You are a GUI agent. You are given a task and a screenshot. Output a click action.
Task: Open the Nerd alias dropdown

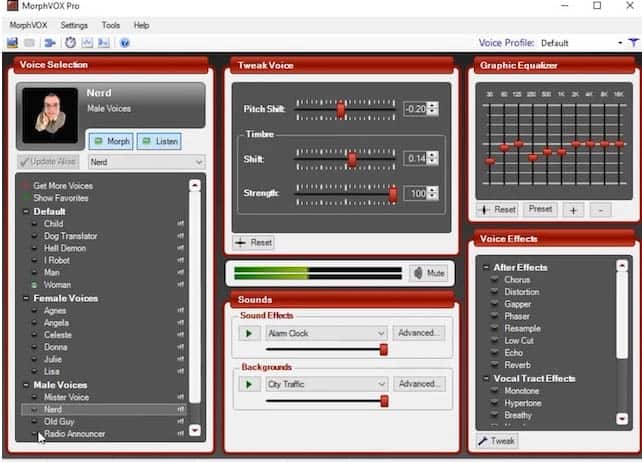(x=147, y=162)
